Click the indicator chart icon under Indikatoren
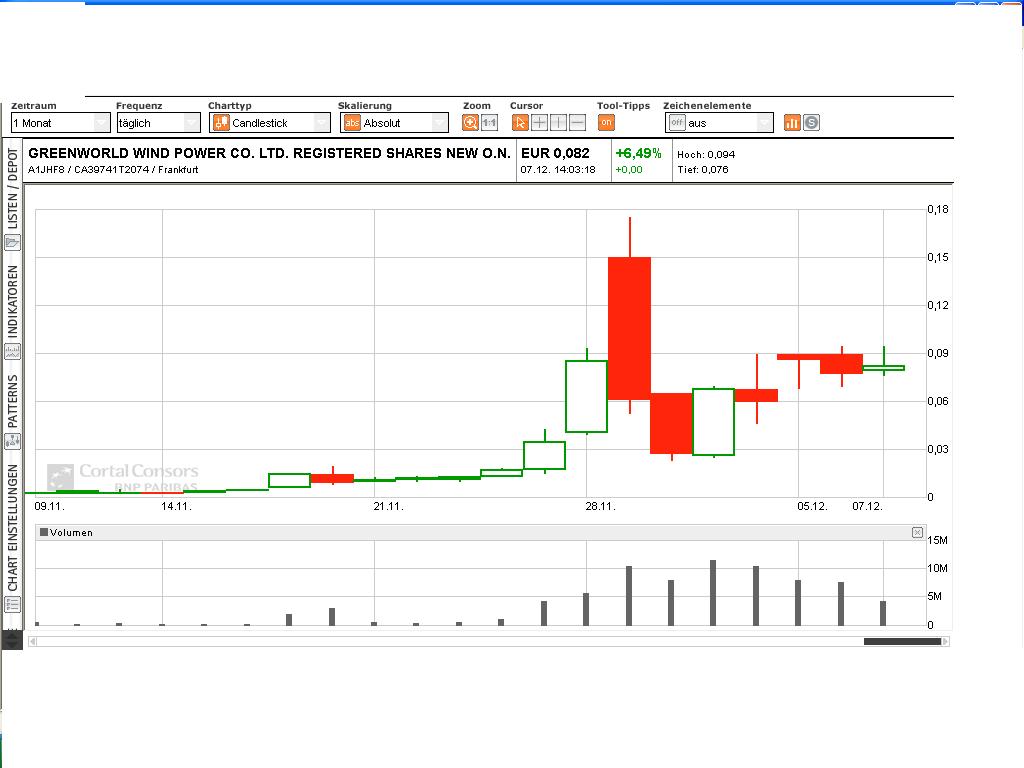1024x768 pixels. point(12,351)
